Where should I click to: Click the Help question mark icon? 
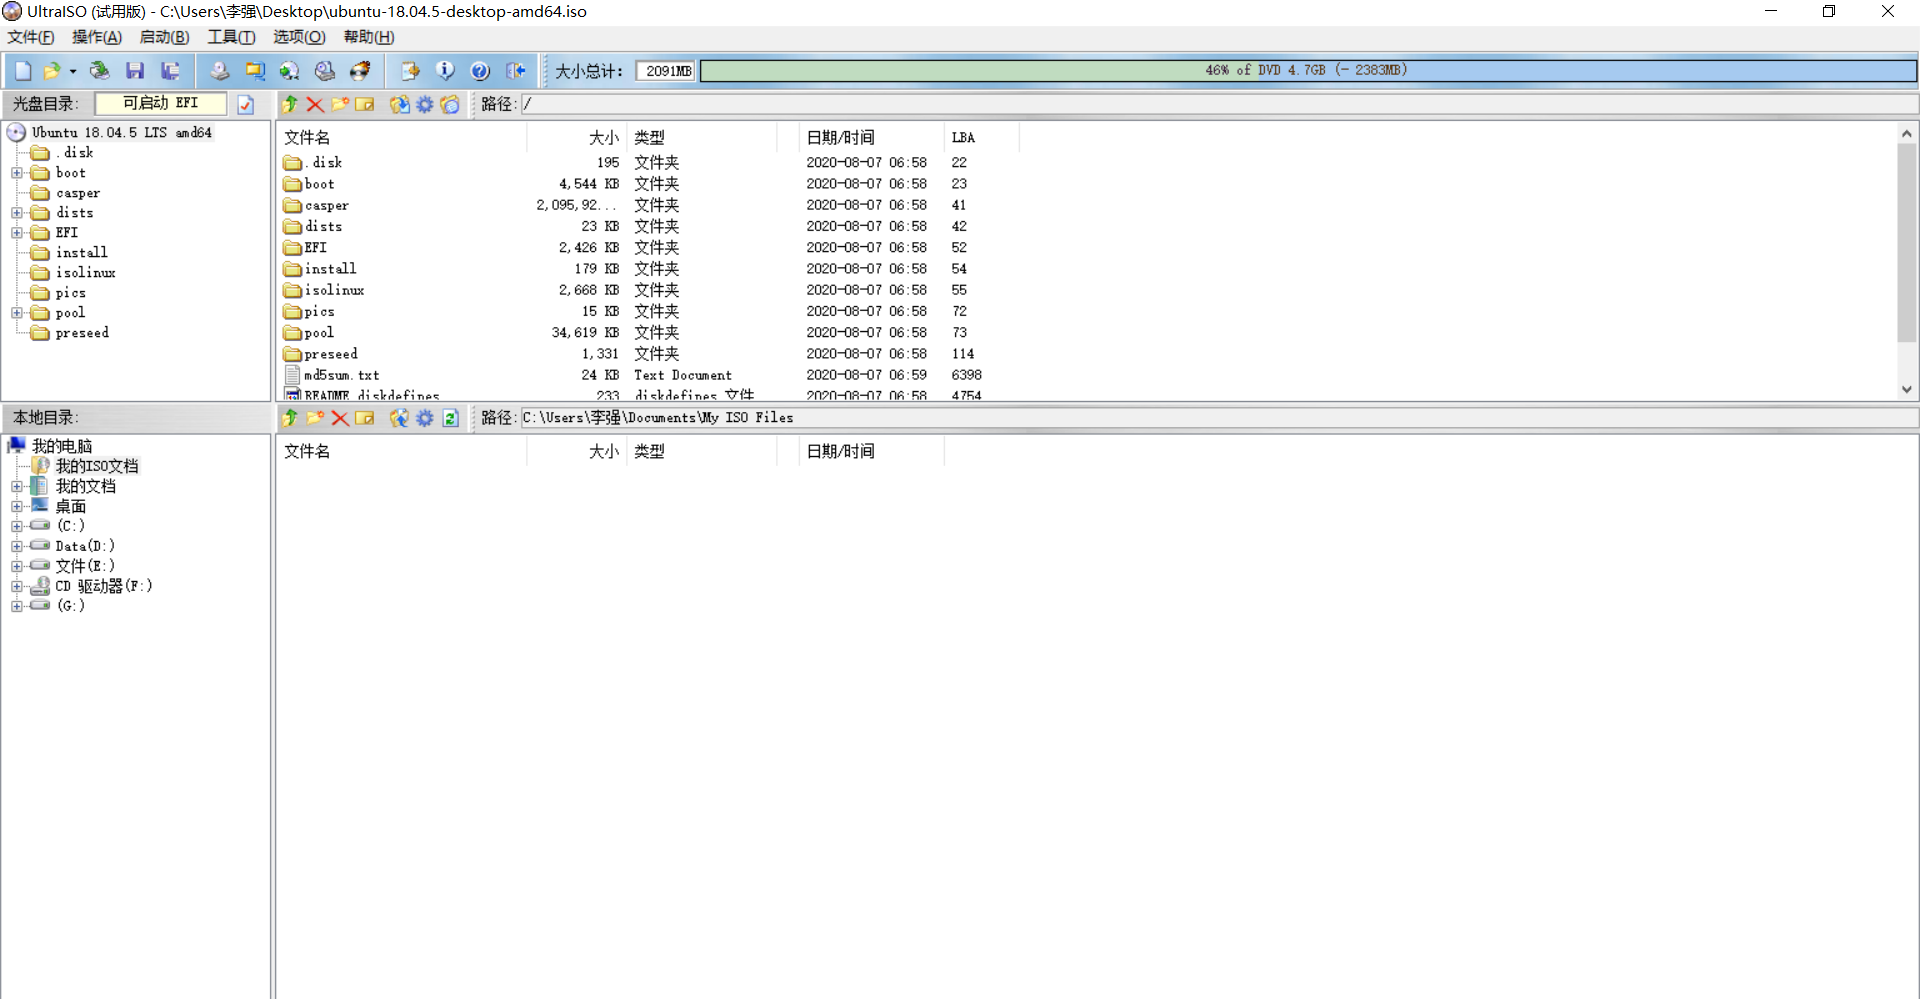pos(480,71)
